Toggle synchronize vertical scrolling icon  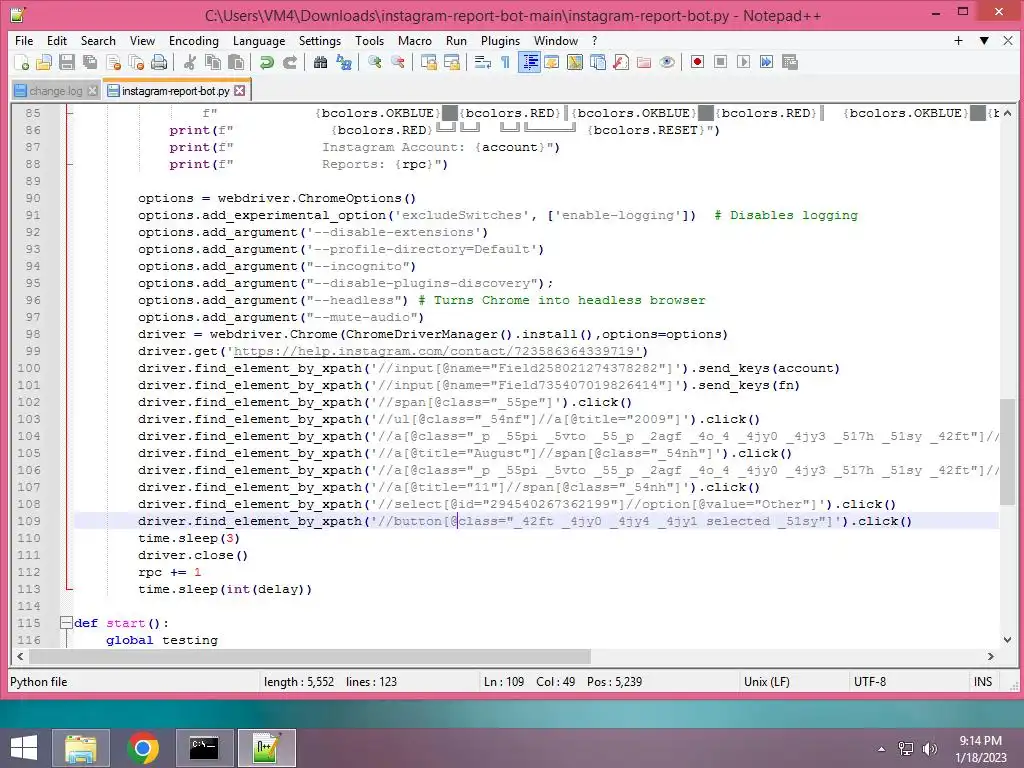pyautogui.click(x=428, y=62)
